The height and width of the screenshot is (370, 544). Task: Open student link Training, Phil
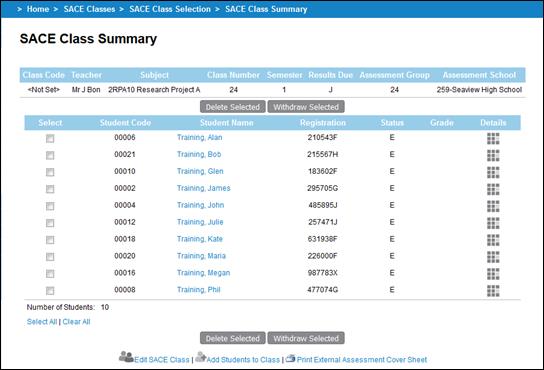(199, 290)
